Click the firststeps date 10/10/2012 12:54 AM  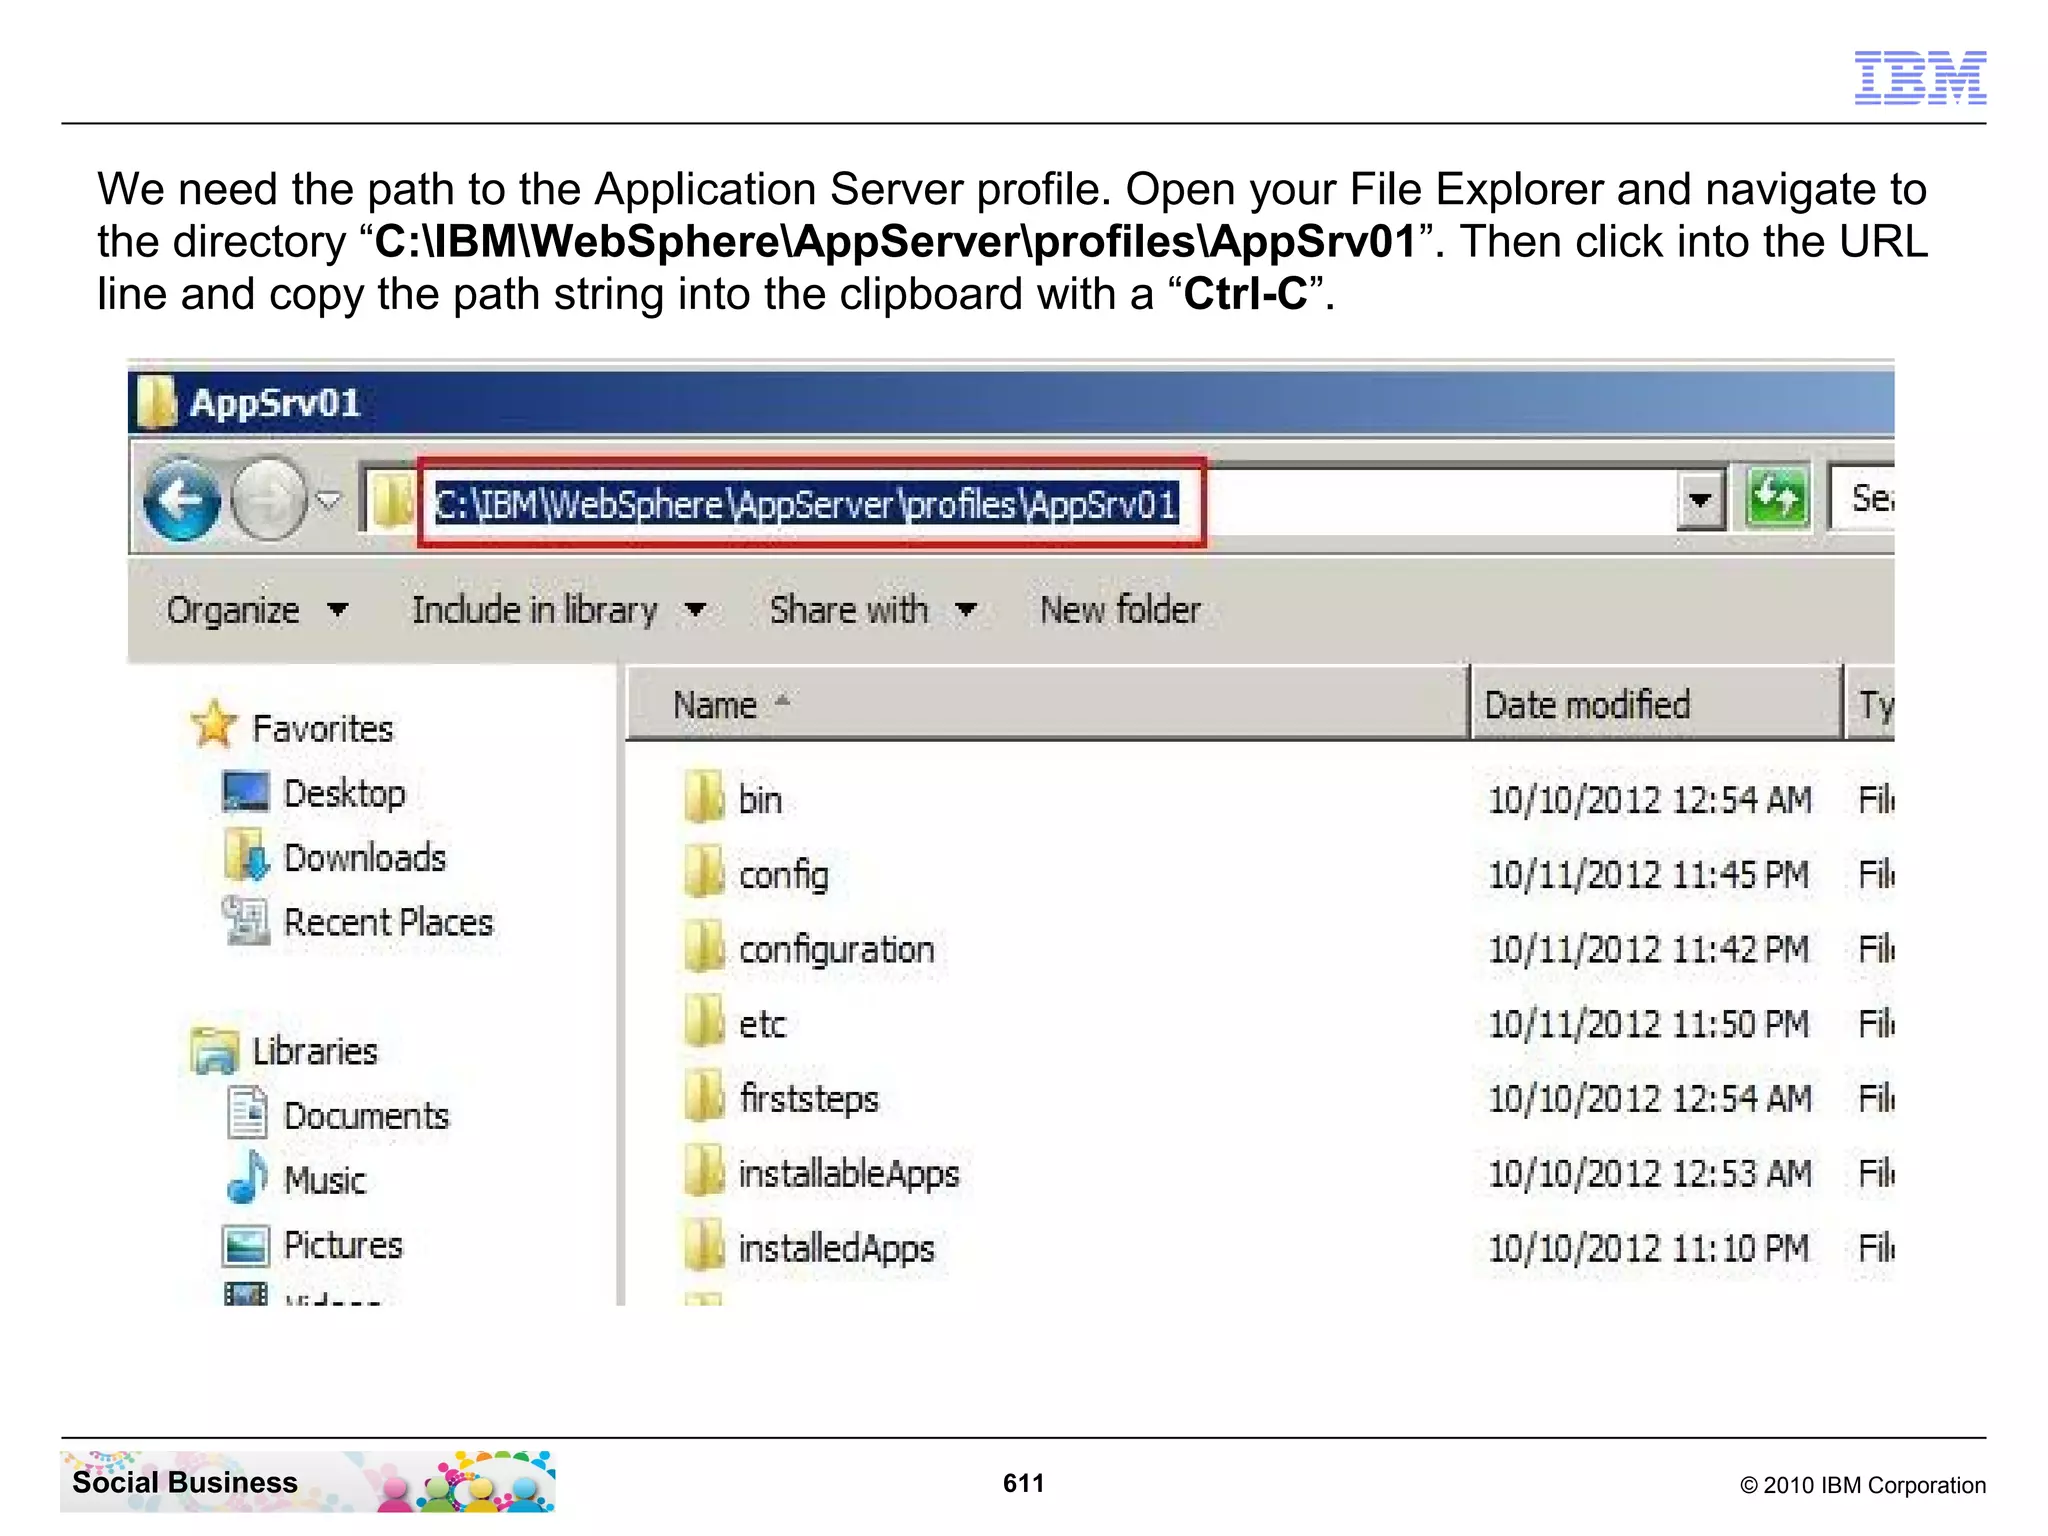click(1650, 1099)
